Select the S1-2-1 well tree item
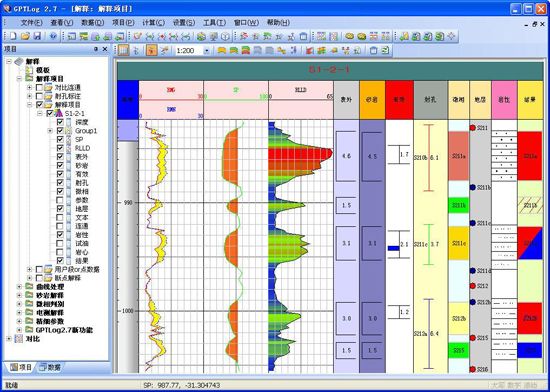This screenshot has width=550, height=392. point(74,113)
